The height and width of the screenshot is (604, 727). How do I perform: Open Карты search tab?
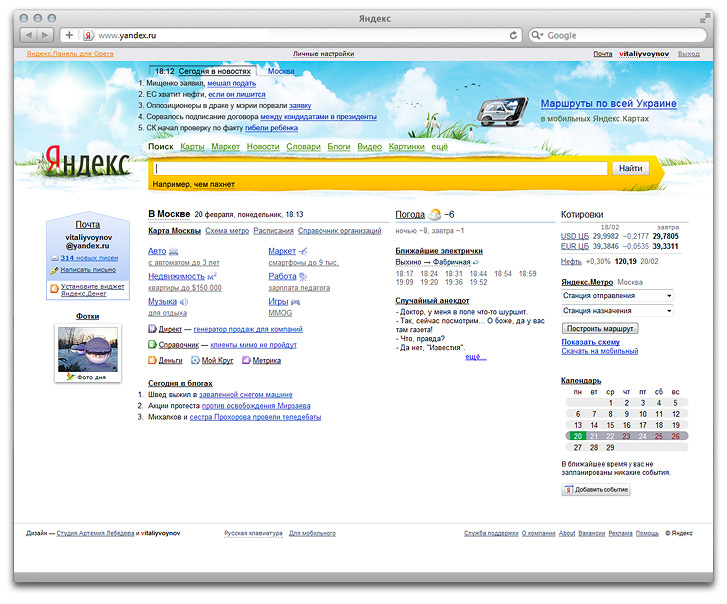tap(192, 147)
